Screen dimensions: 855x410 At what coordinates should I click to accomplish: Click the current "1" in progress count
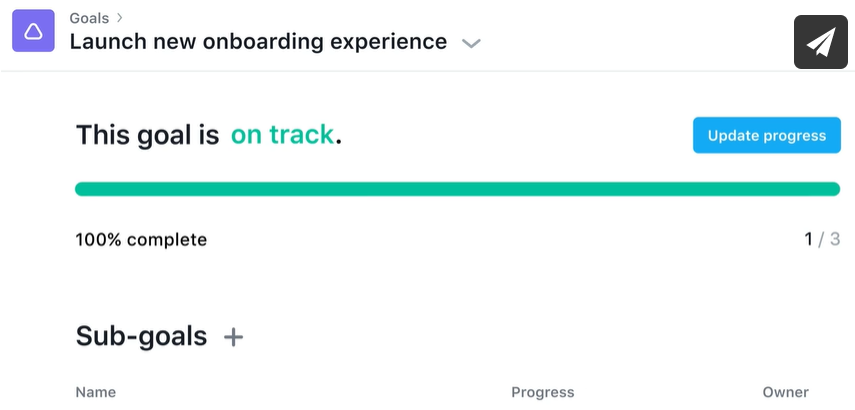[x=809, y=240]
